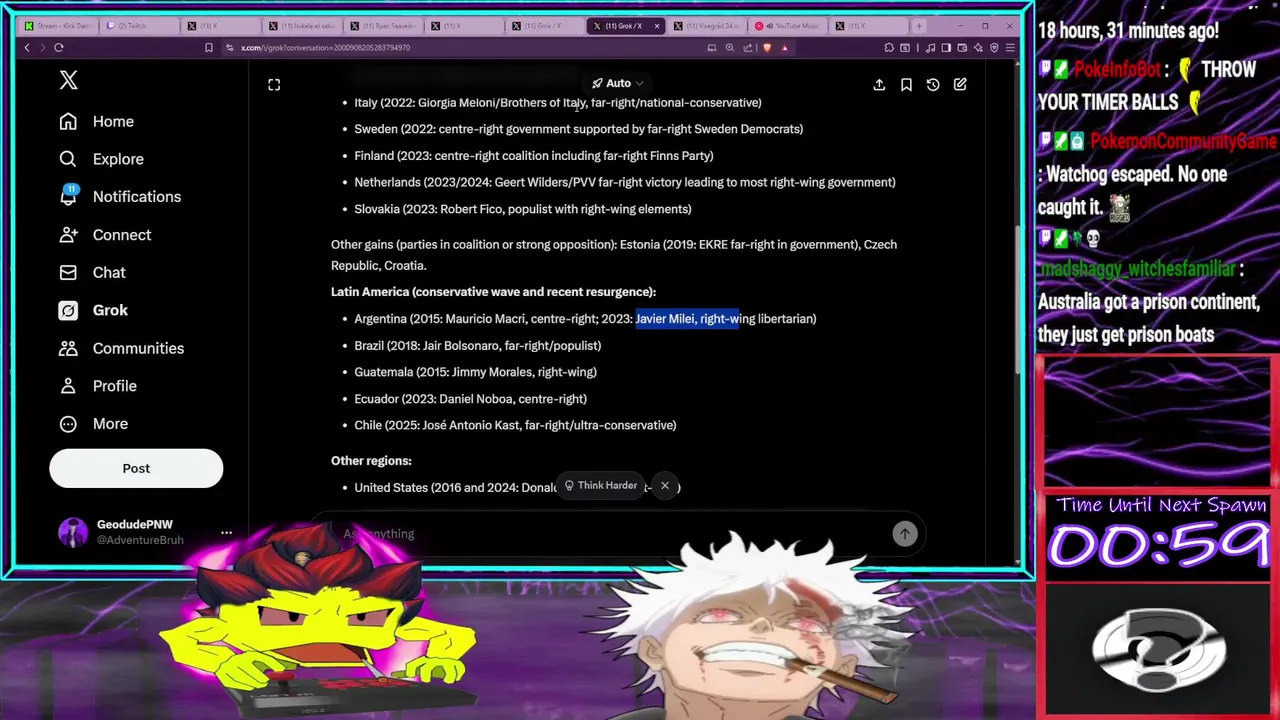Open music note media control icon
This screenshot has height=720, width=1280.
pos(931,47)
